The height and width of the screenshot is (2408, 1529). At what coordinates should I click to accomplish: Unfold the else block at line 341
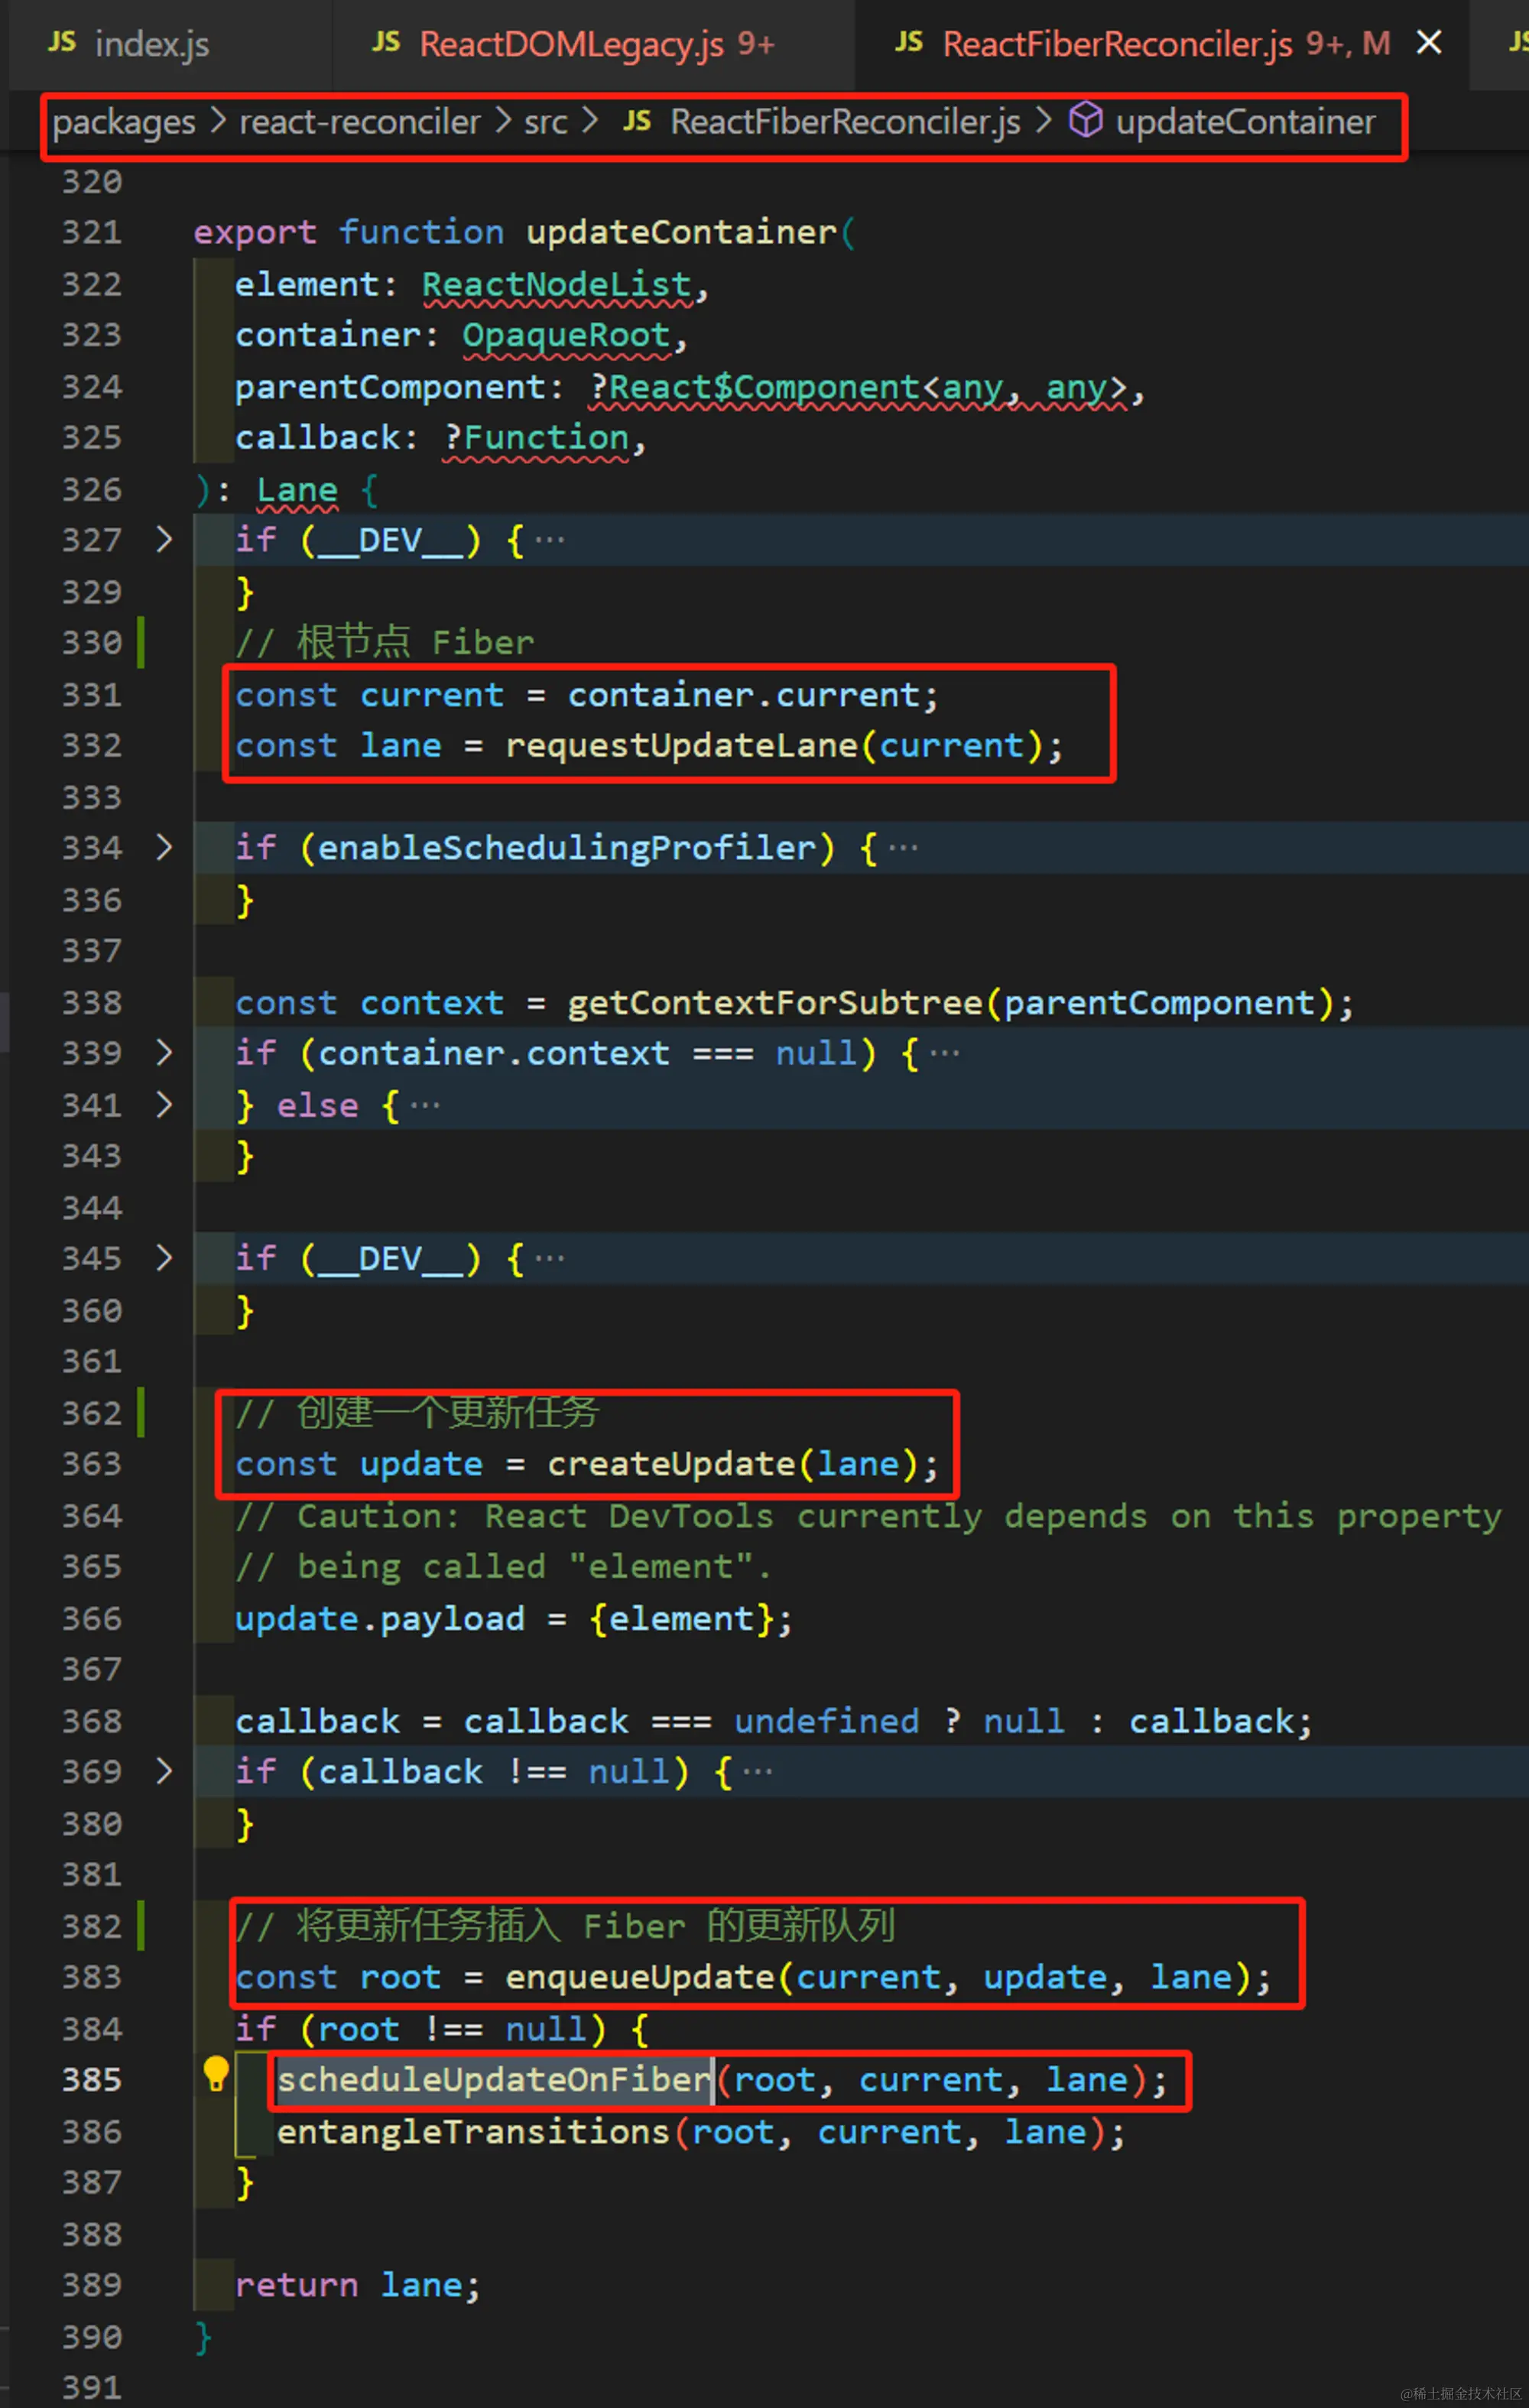tap(164, 1105)
